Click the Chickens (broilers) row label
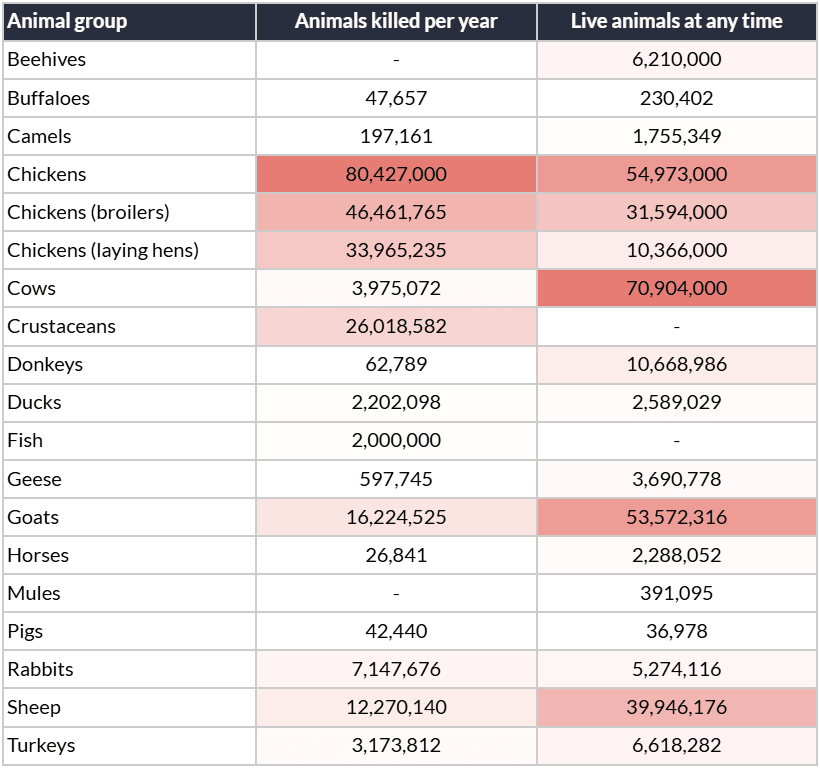This screenshot has width=820, height=768. [x=88, y=212]
